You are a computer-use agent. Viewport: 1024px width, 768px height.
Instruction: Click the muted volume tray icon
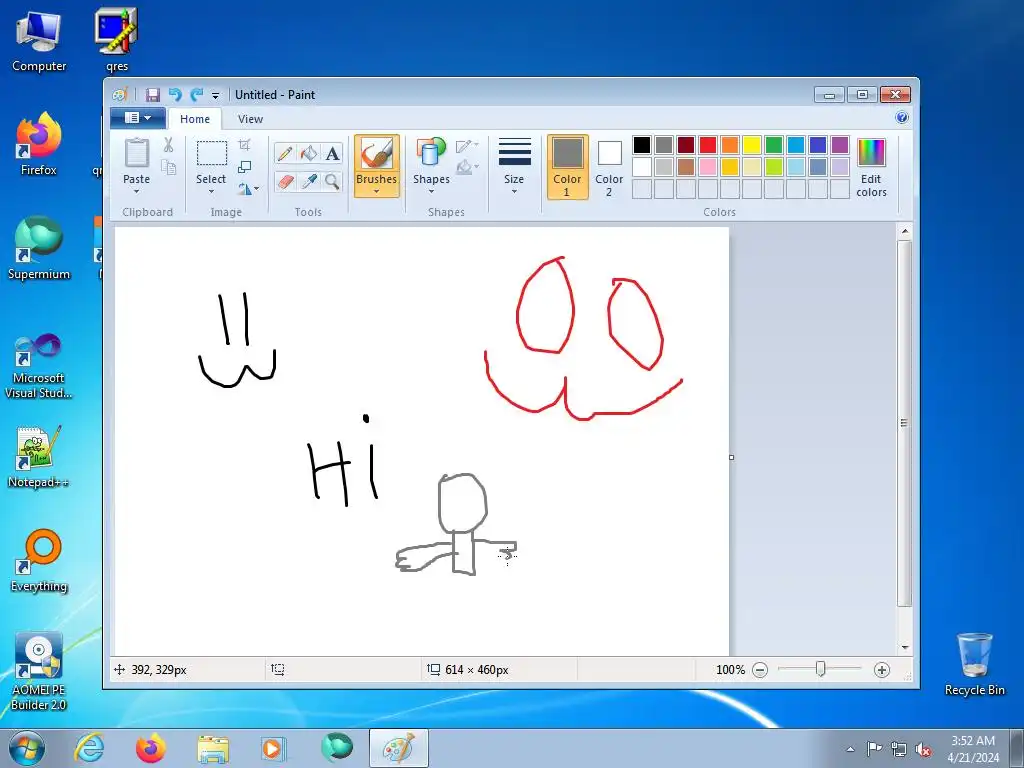click(923, 749)
